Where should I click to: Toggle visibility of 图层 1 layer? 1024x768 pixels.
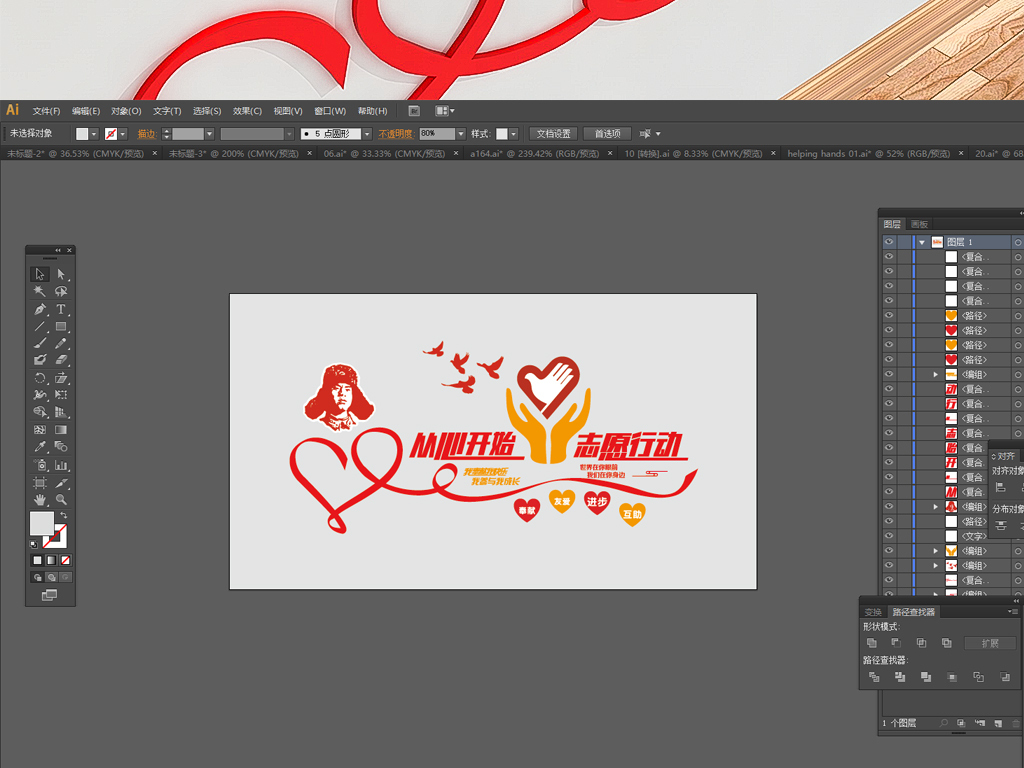pyautogui.click(x=888, y=242)
